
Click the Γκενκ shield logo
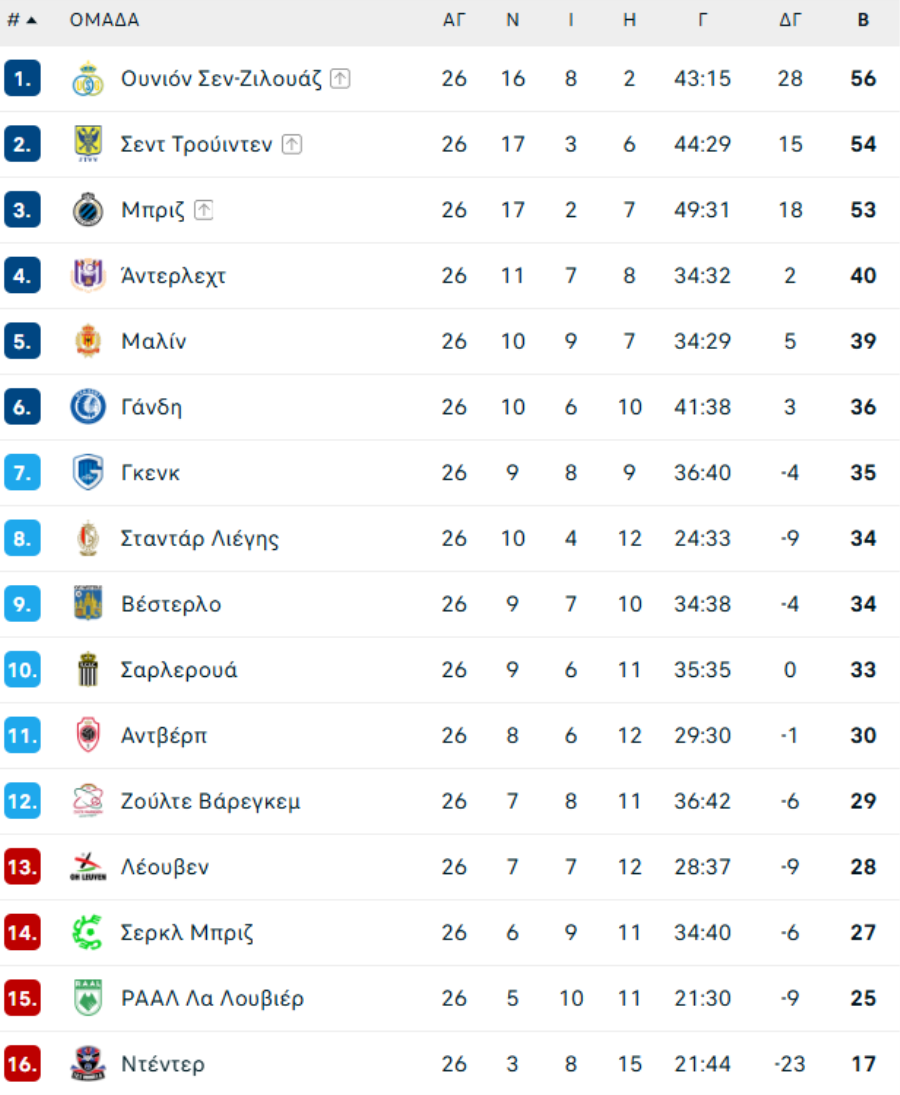(x=88, y=473)
